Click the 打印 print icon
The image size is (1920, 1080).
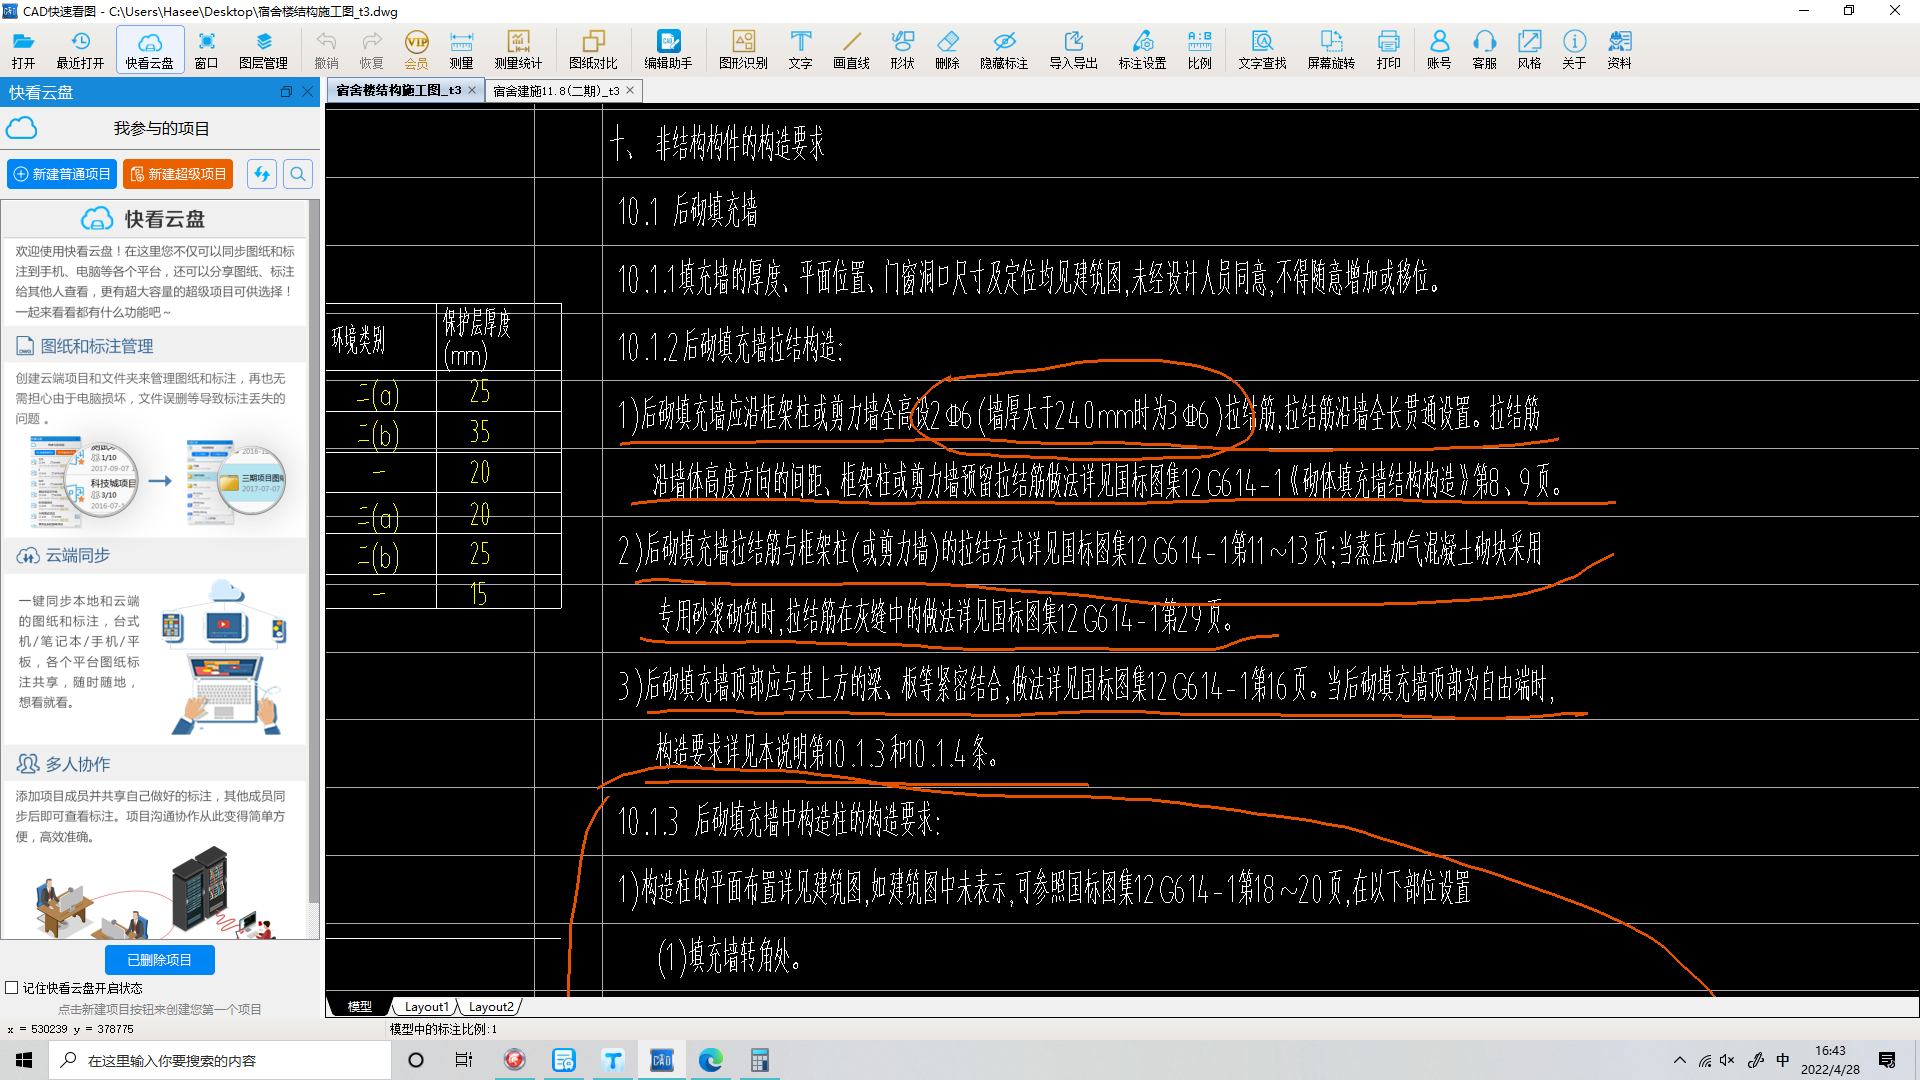[1388, 49]
